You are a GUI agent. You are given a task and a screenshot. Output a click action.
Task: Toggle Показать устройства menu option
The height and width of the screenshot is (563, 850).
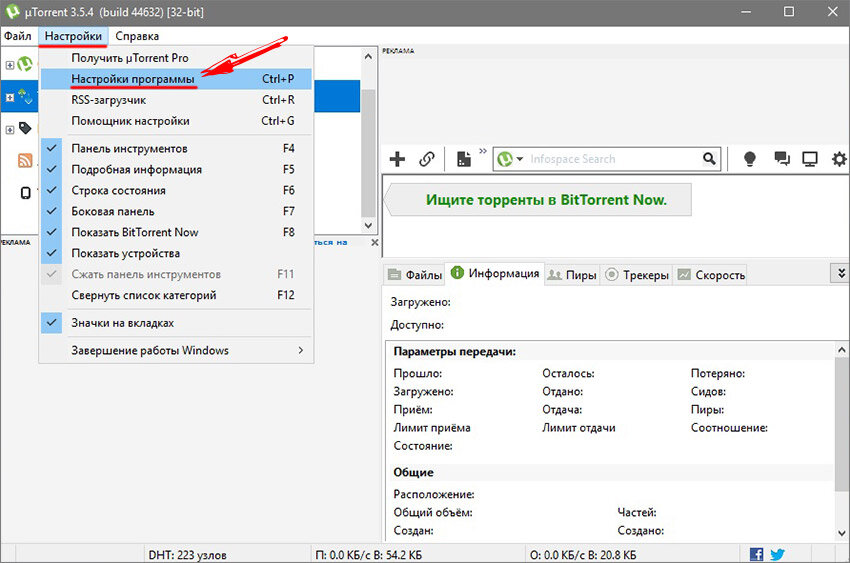coord(176,254)
